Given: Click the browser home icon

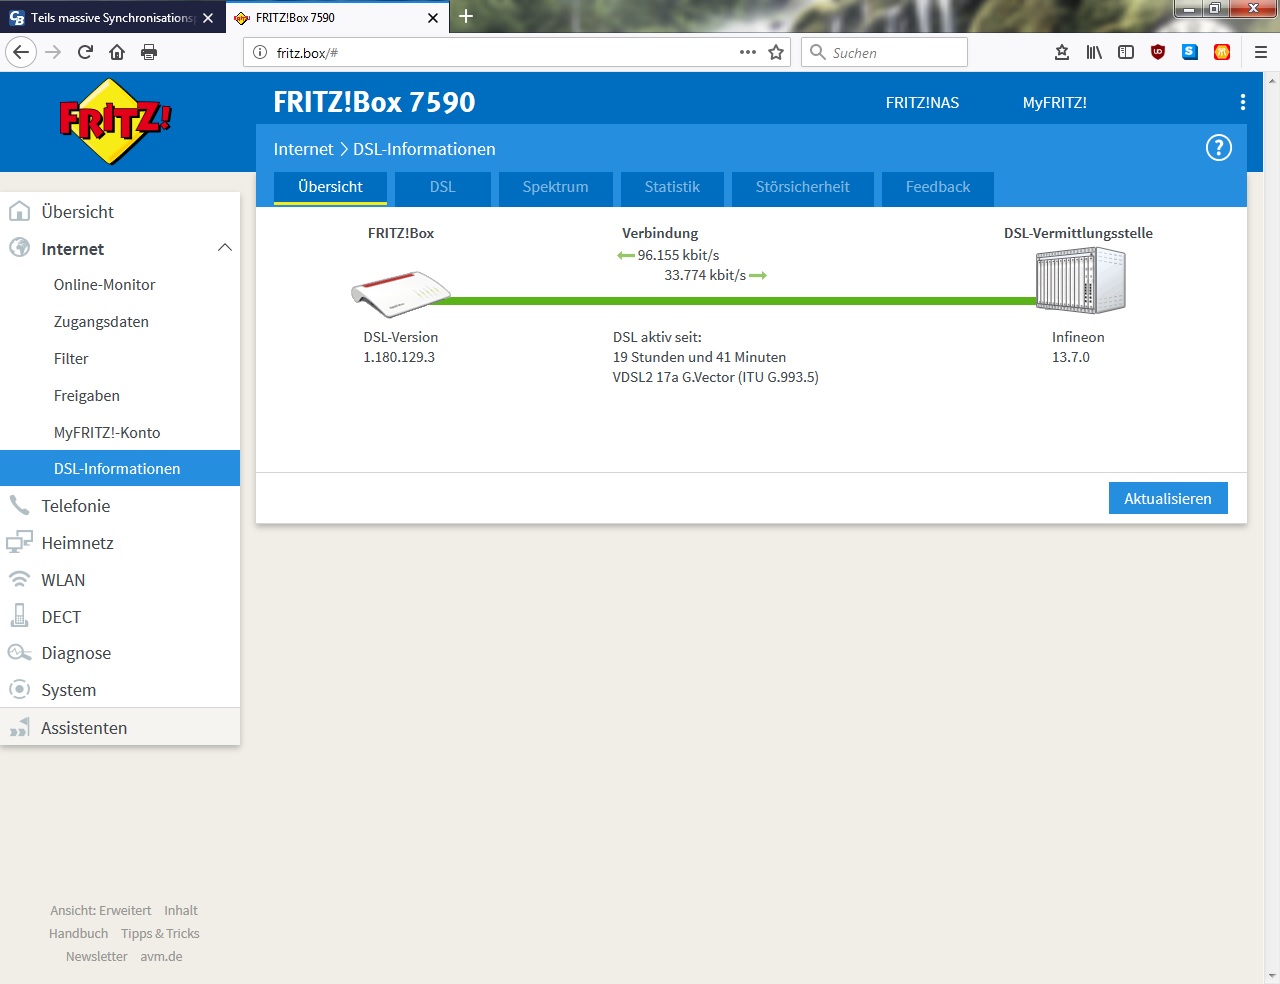Looking at the screenshot, I should pos(117,52).
